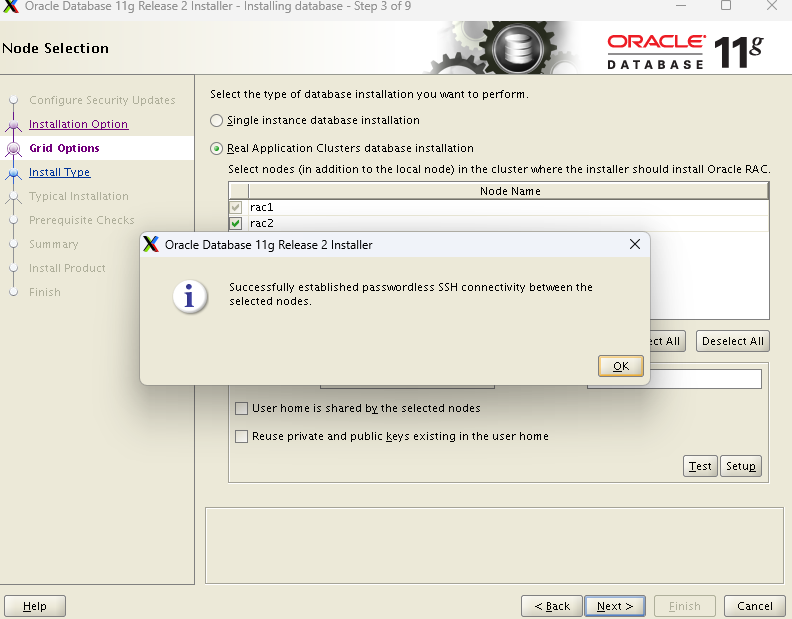
Task: Click OK in the SSH connectivity dialog
Action: click(620, 366)
